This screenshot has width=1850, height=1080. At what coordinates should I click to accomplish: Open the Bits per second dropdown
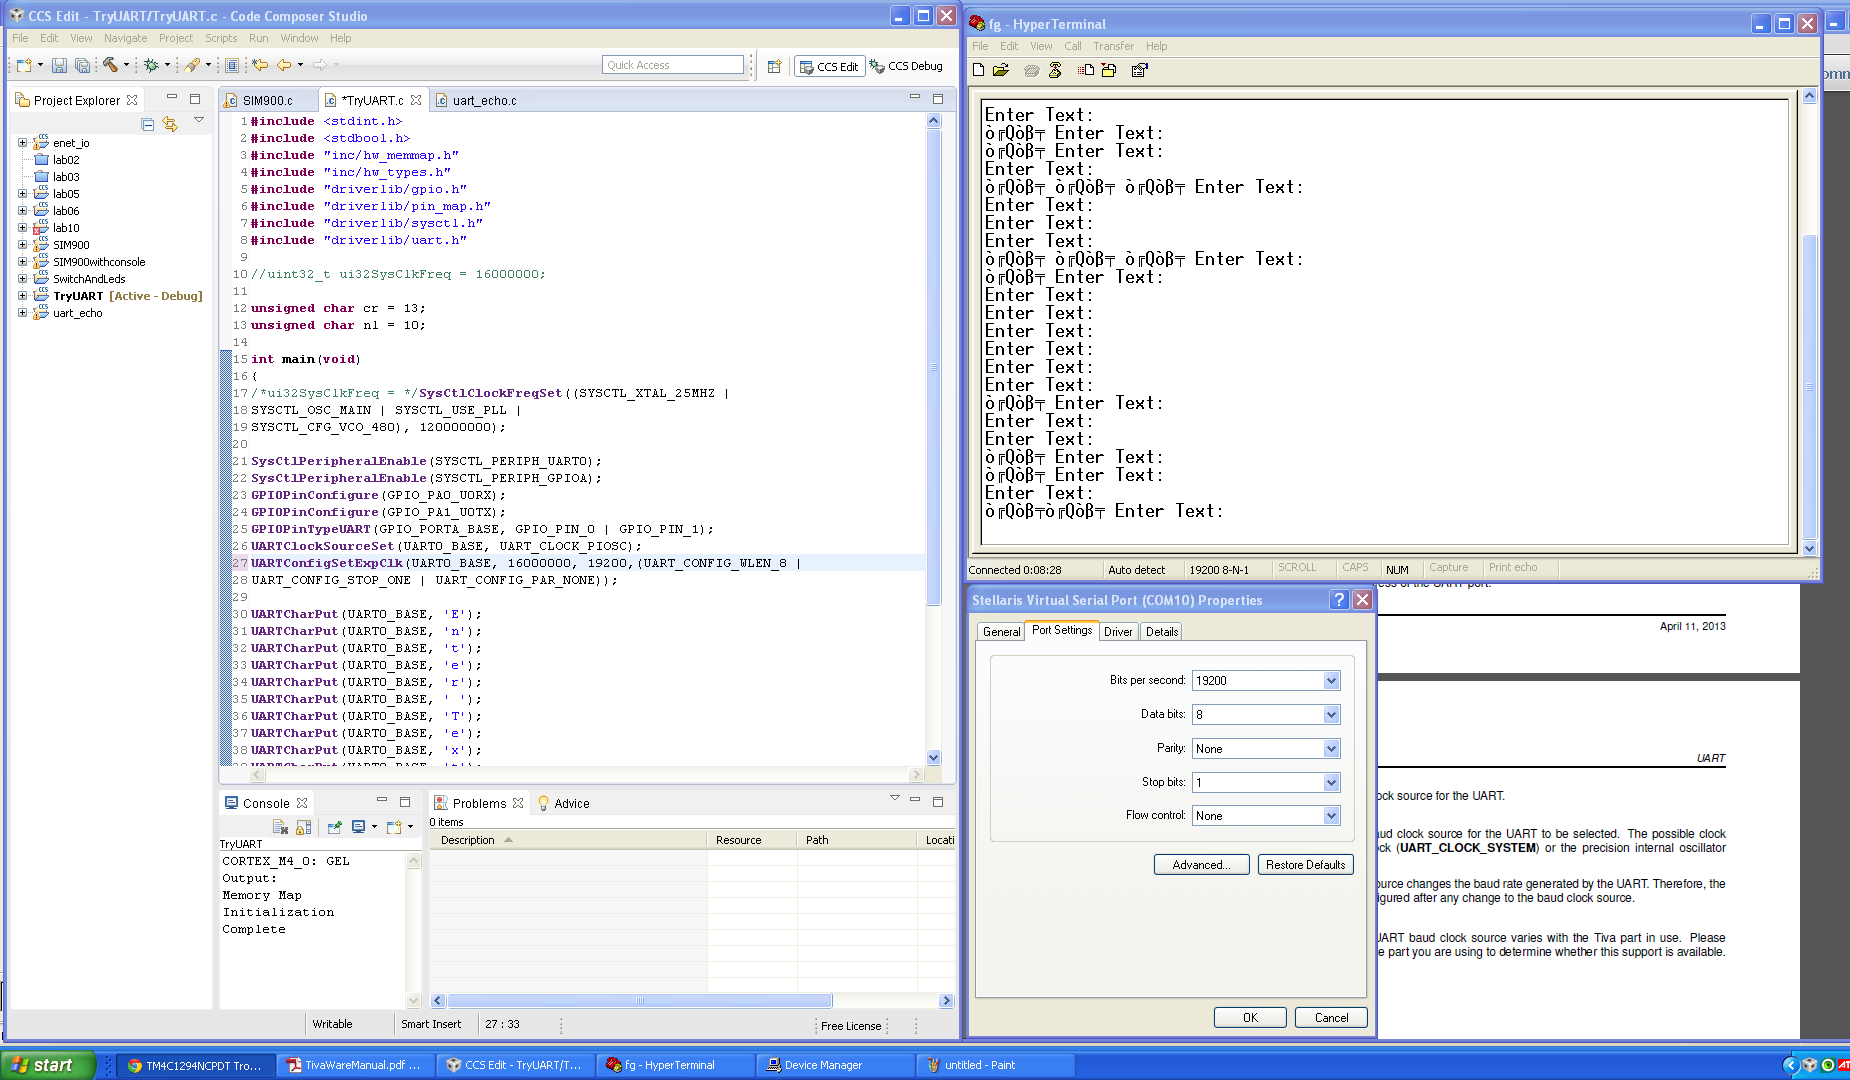point(1331,681)
